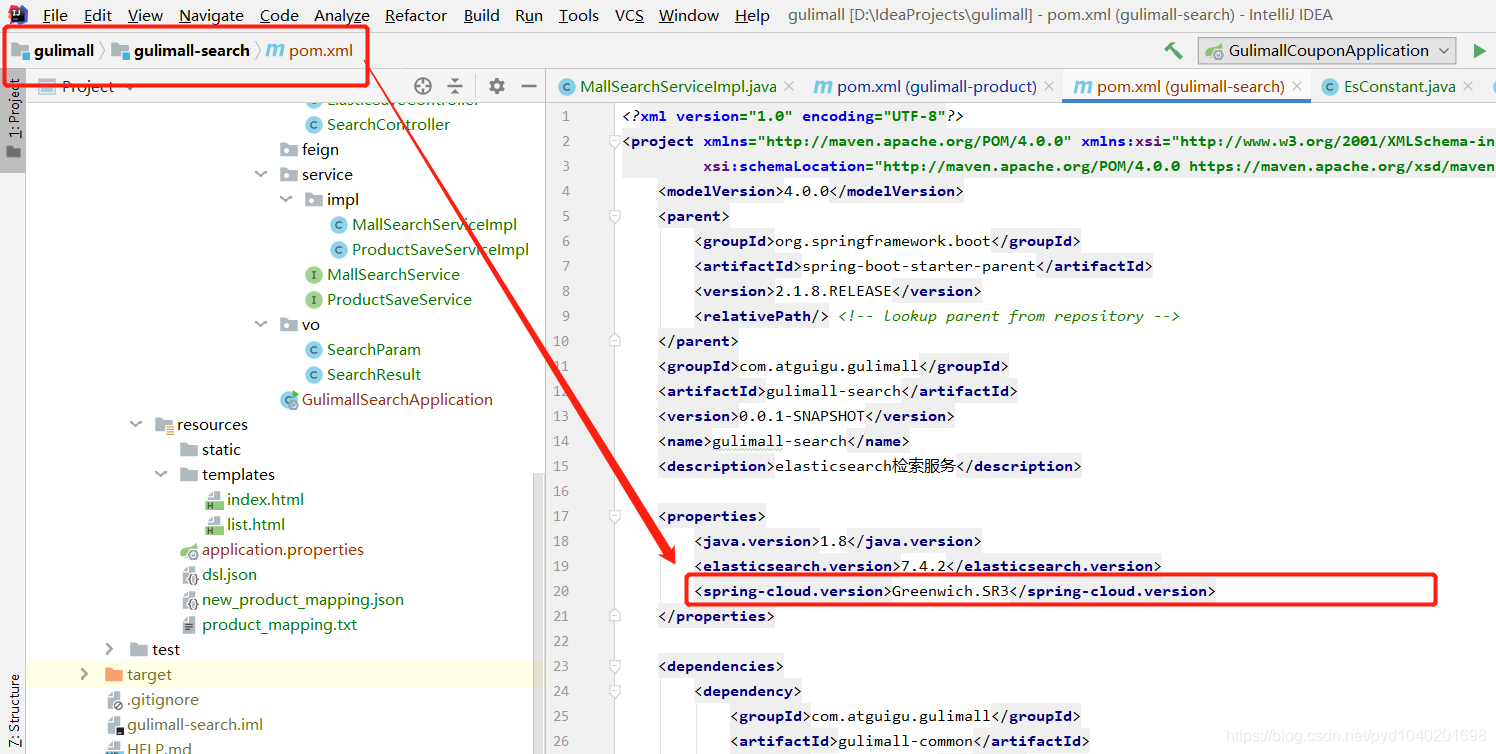This screenshot has width=1496, height=754.
Task: Select ProductSaveServiceImpl class
Action: (440, 250)
